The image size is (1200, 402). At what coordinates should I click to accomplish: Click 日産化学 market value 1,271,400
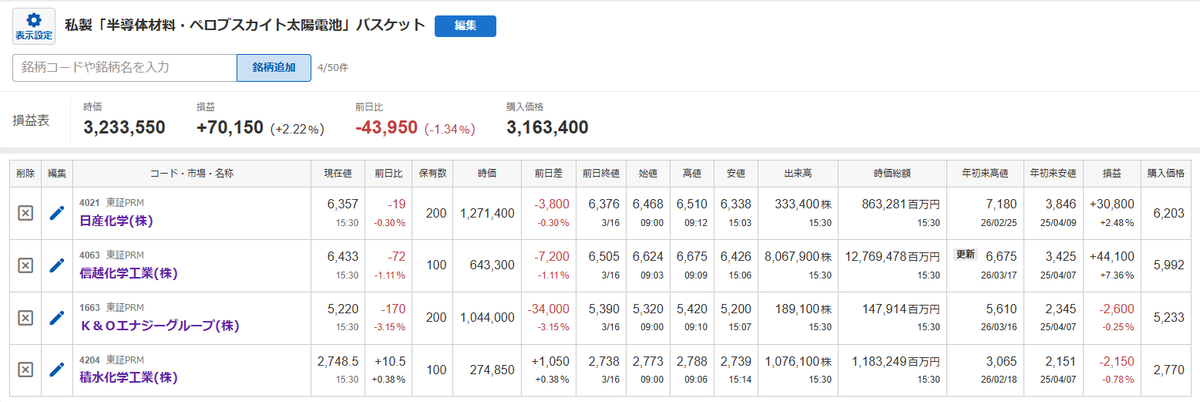487,213
